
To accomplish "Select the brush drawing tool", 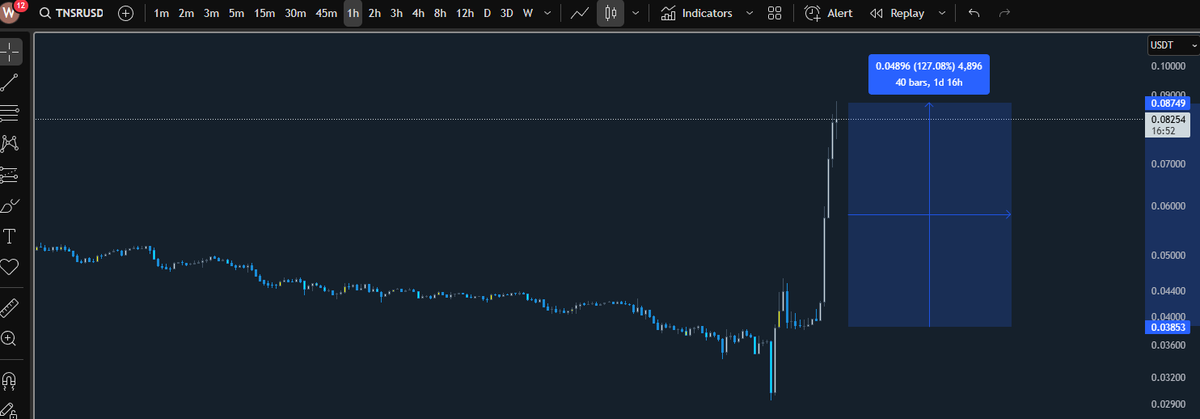I will [x=10, y=206].
